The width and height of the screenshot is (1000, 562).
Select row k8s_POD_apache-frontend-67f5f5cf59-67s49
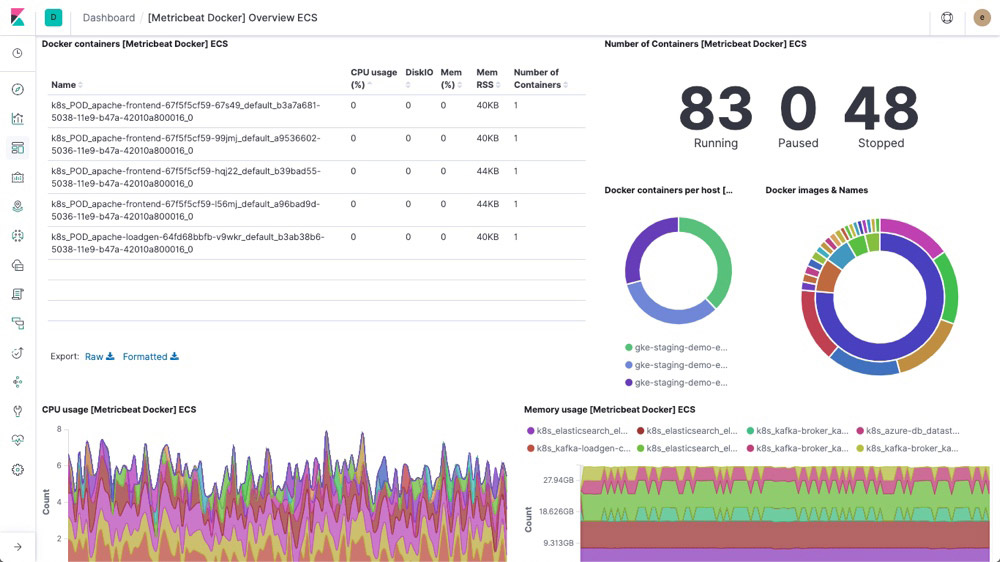[x=316, y=111]
